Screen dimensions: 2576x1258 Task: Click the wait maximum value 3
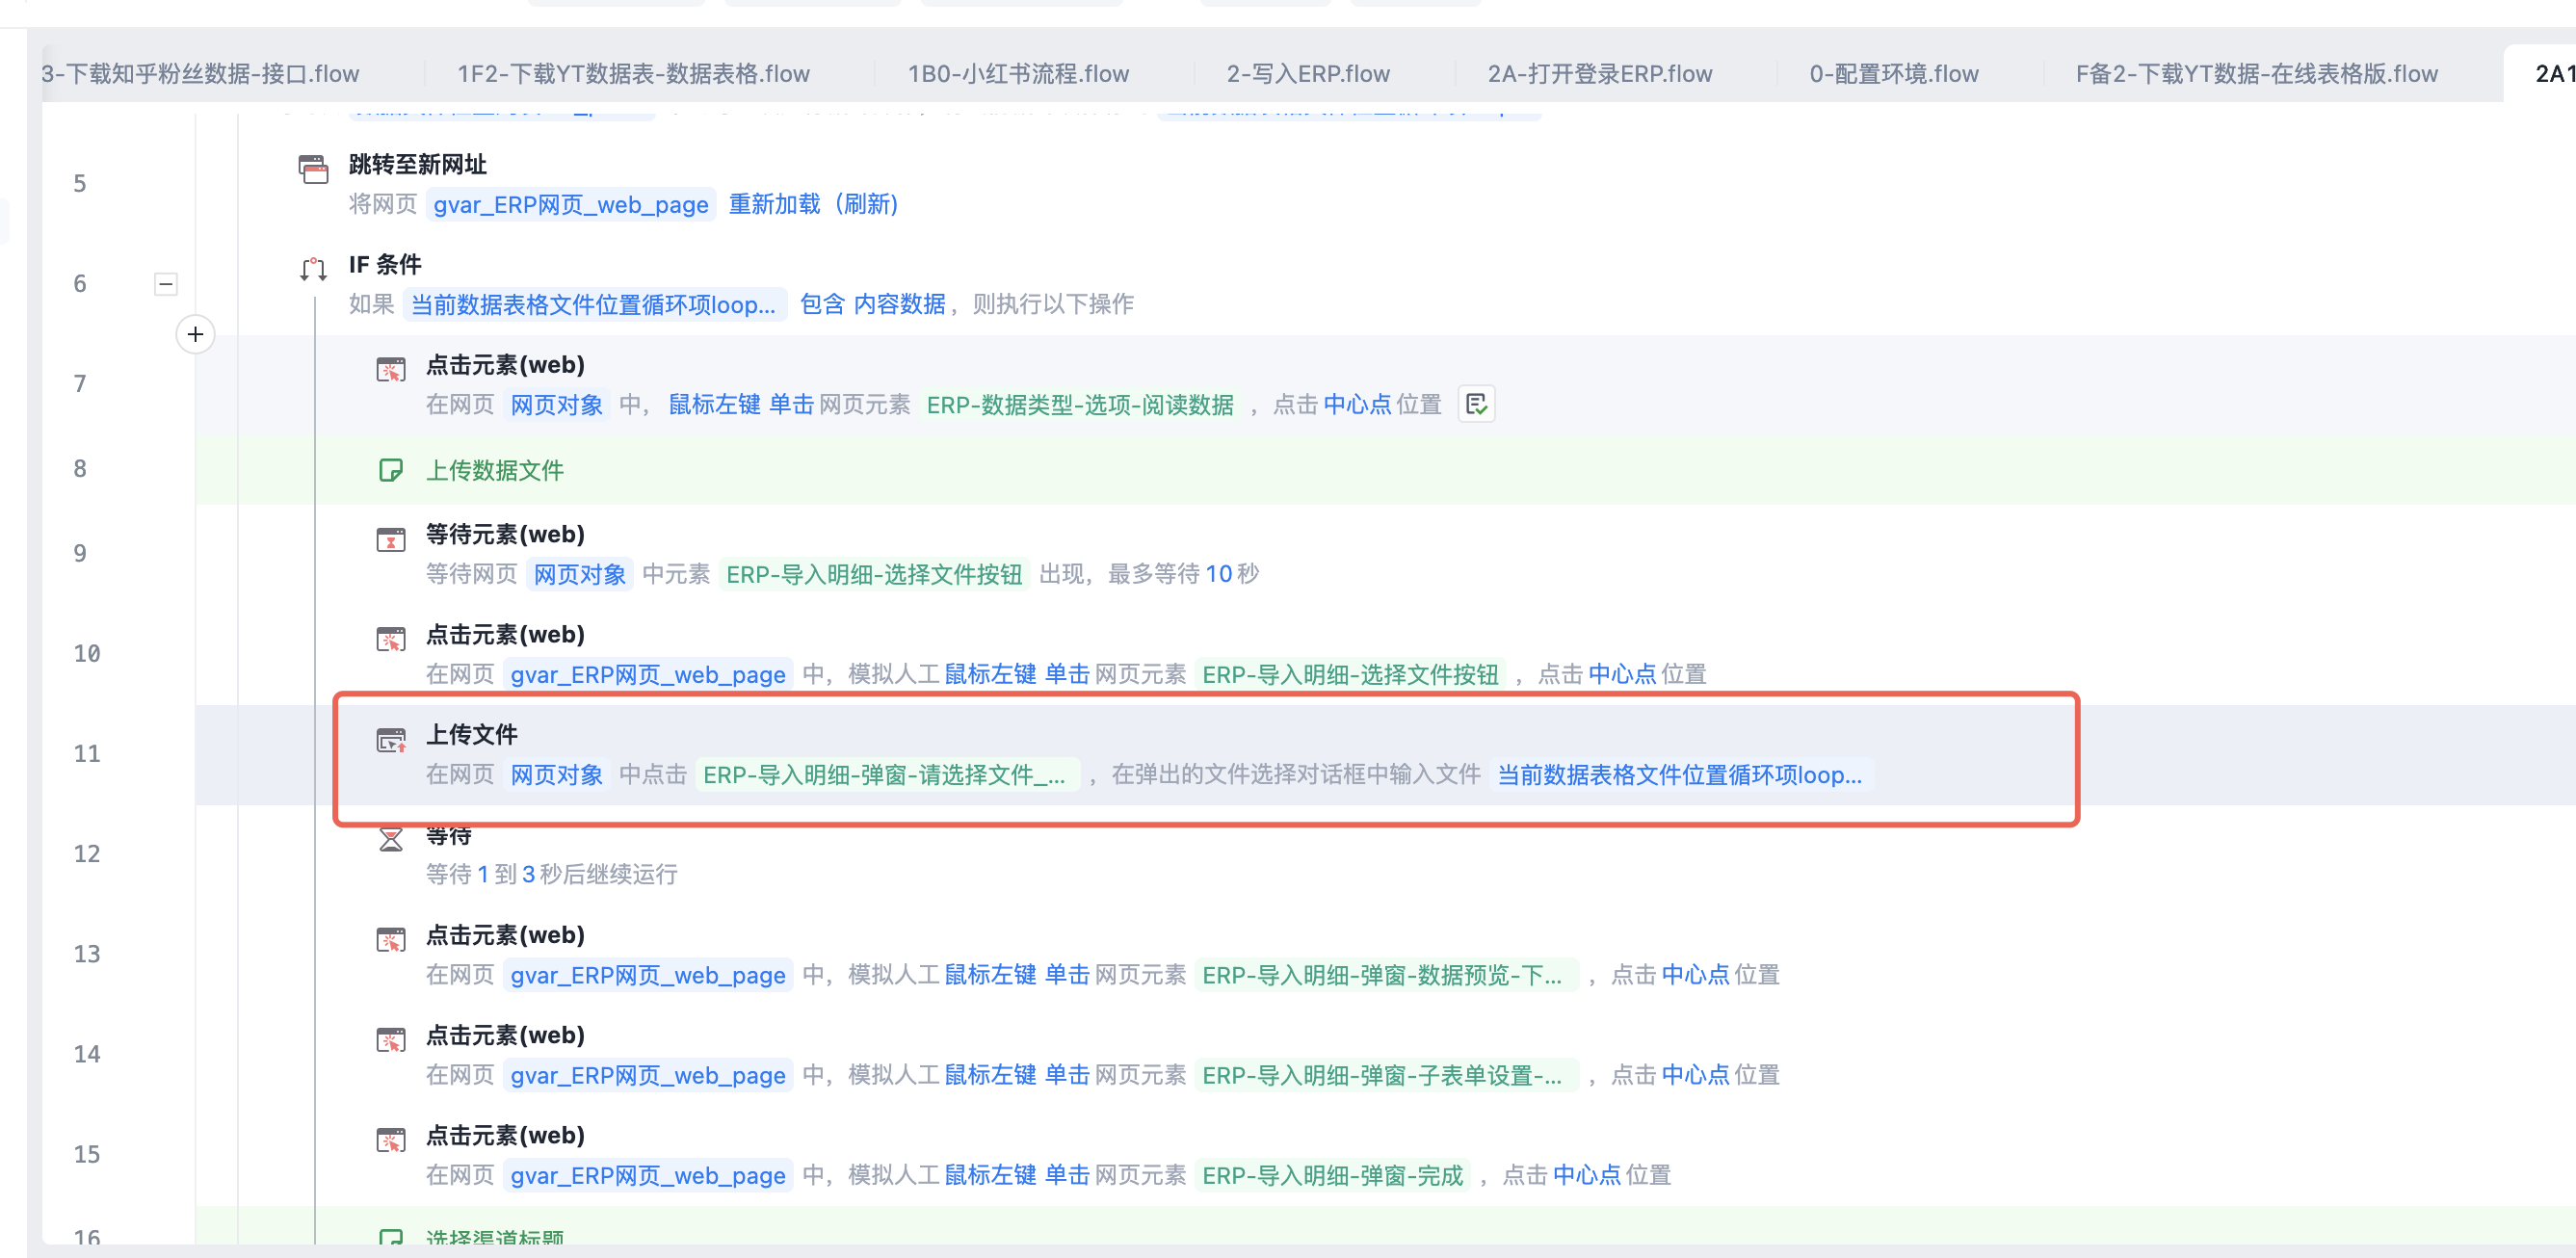[x=528, y=875]
